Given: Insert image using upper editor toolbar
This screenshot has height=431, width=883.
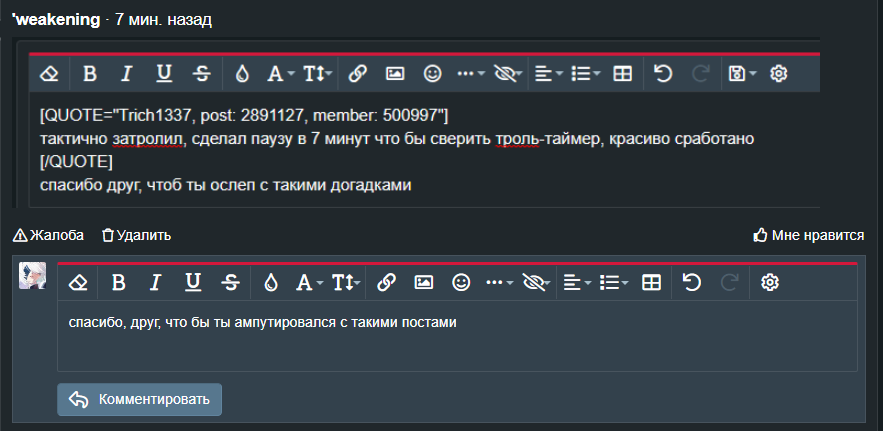Looking at the screenshot, I should 395,74.
